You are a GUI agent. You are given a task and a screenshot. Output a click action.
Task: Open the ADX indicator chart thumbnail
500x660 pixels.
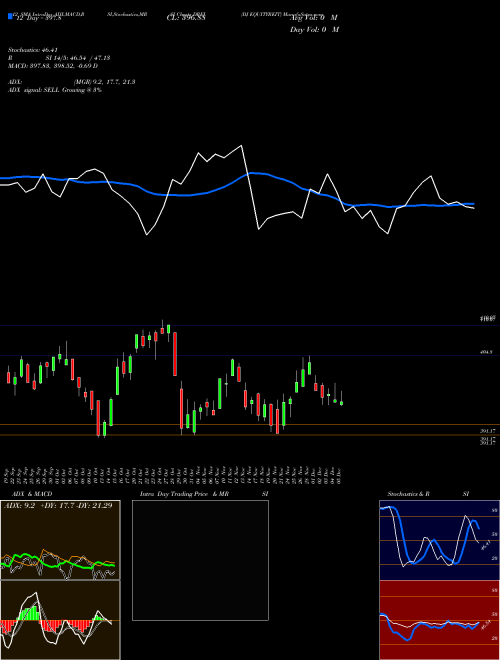pos(60,540)
